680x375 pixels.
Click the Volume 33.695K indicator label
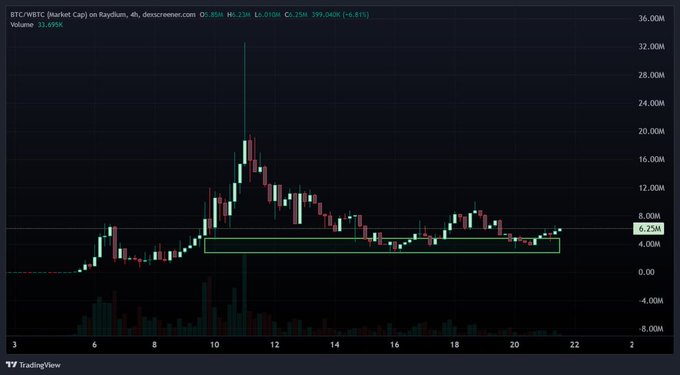36,25
